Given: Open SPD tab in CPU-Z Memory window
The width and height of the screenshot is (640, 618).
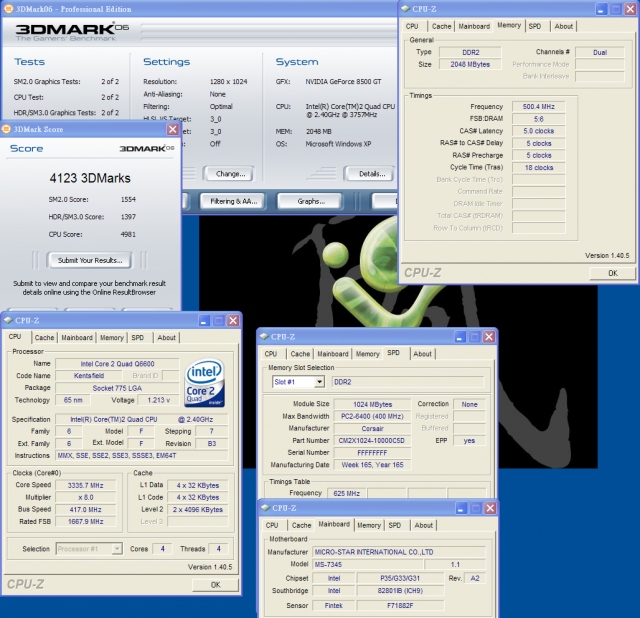Looking at the screenshot, I should coord(535,27).
